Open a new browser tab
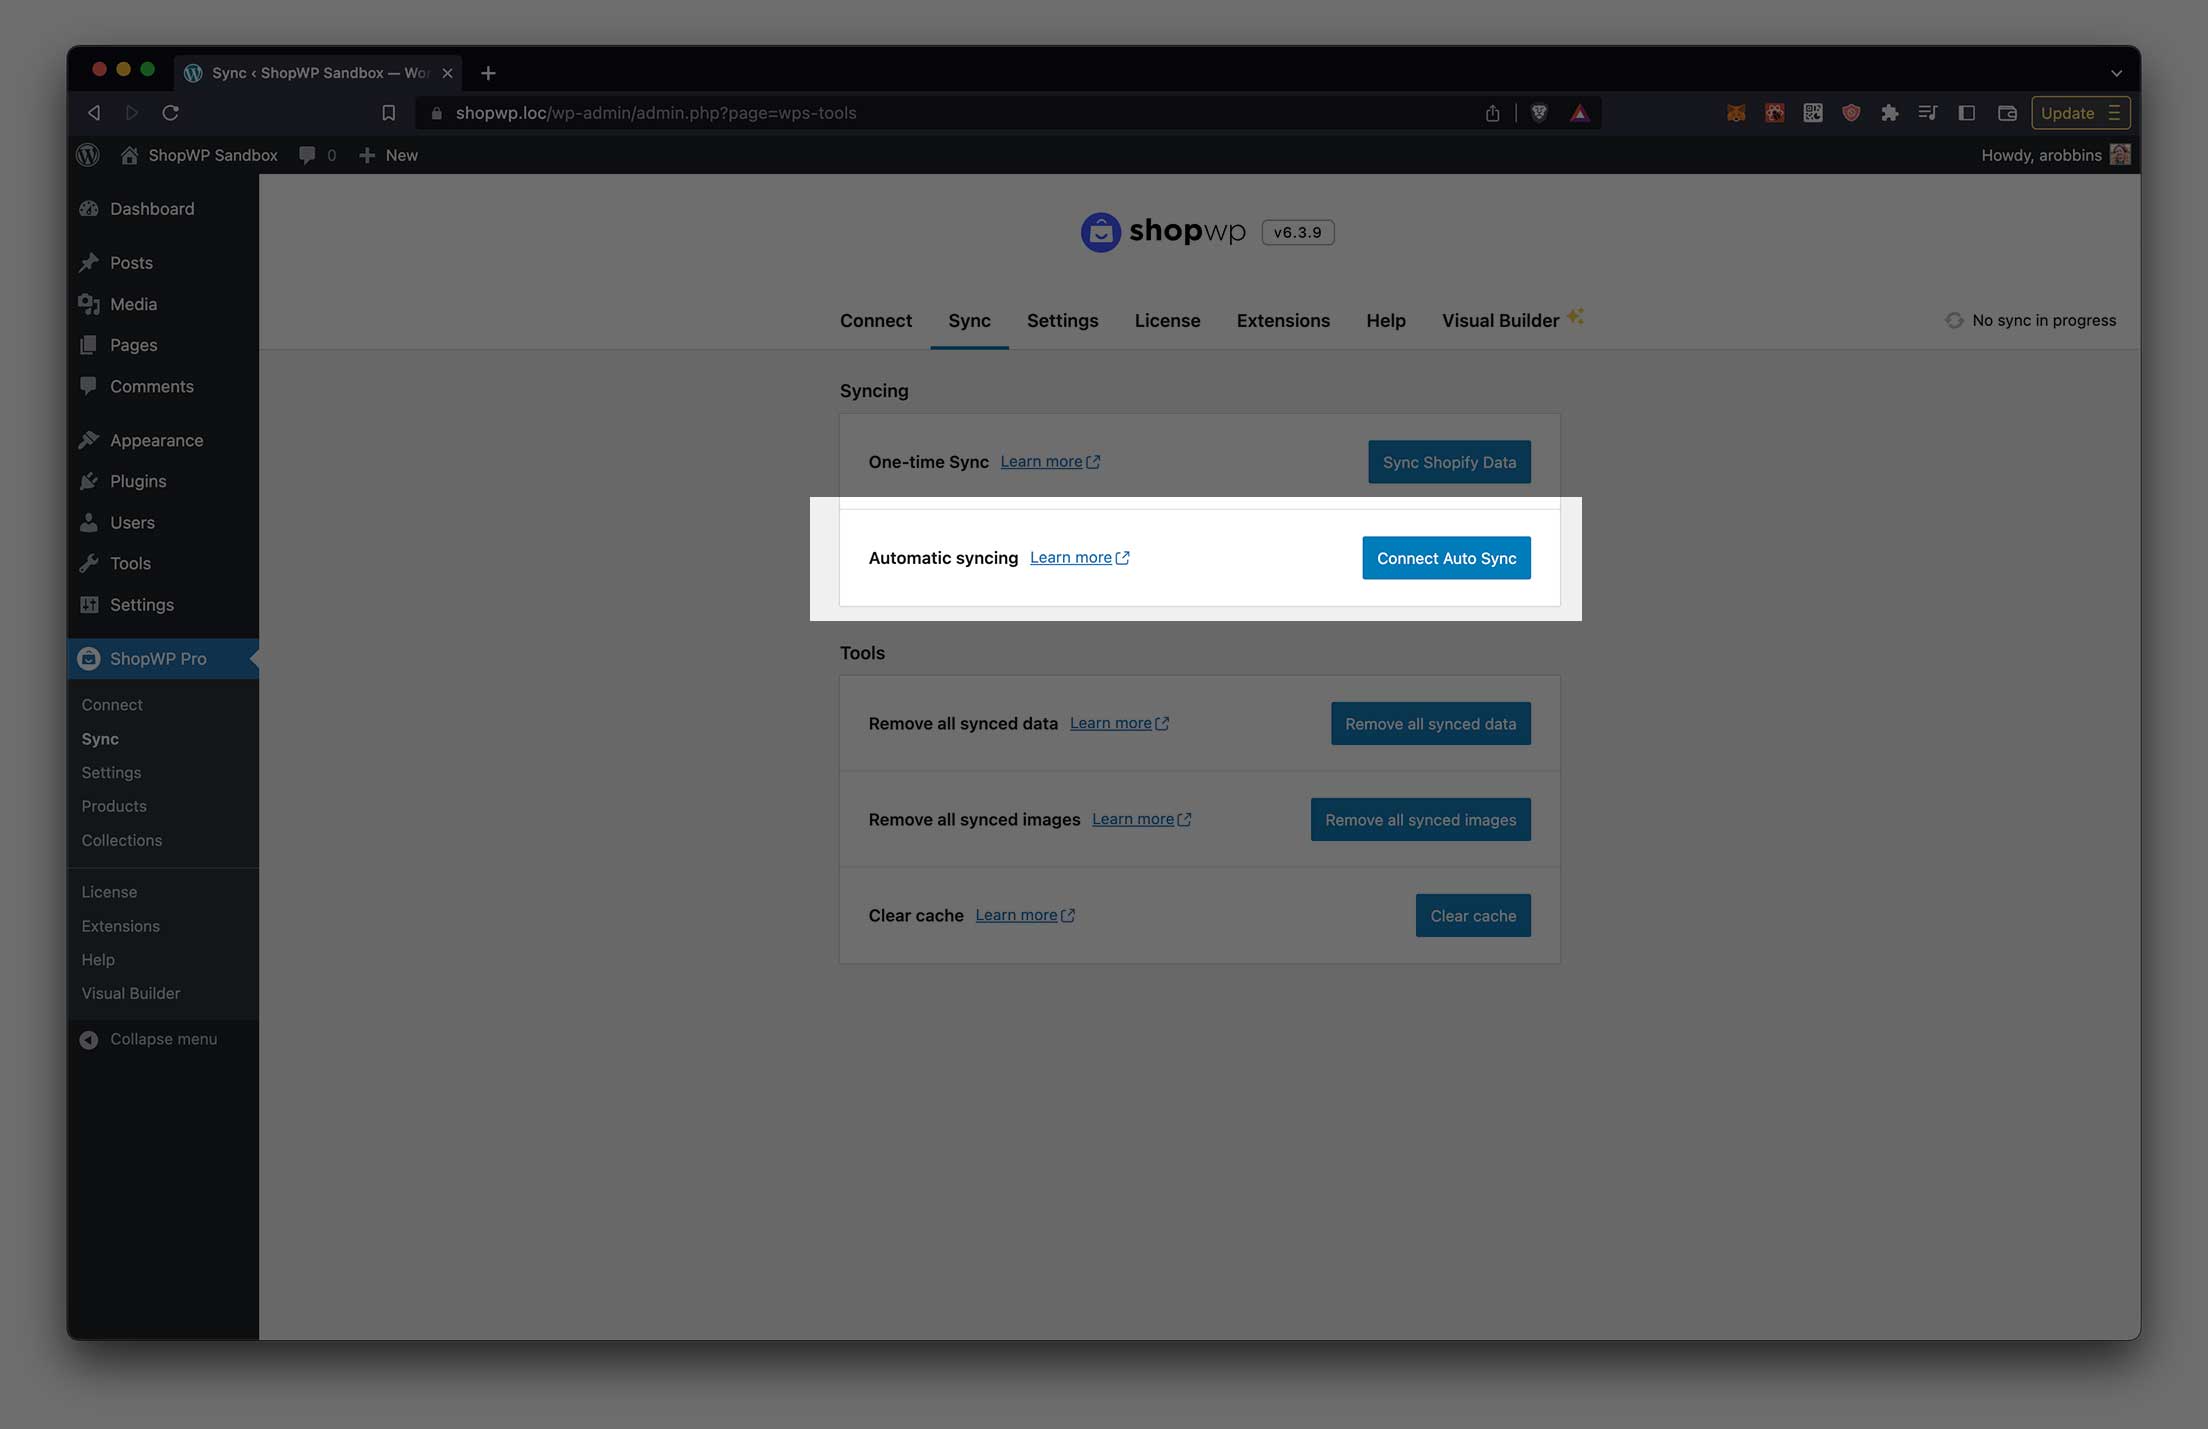 pos(488,73)
